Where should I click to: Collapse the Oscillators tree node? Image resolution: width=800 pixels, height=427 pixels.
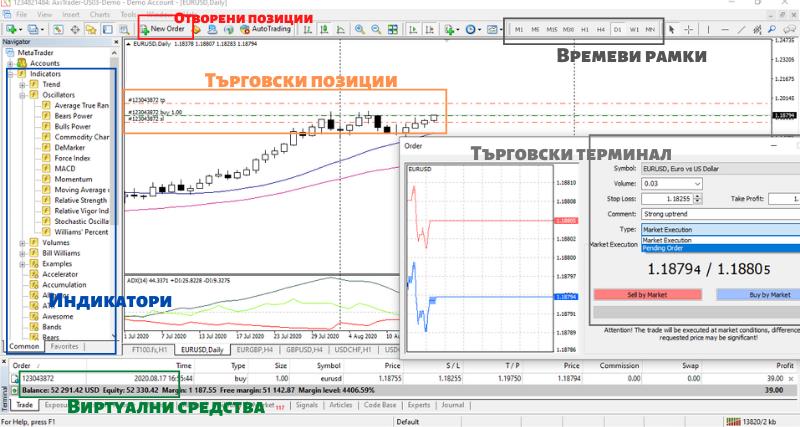[x=22, y=96]
